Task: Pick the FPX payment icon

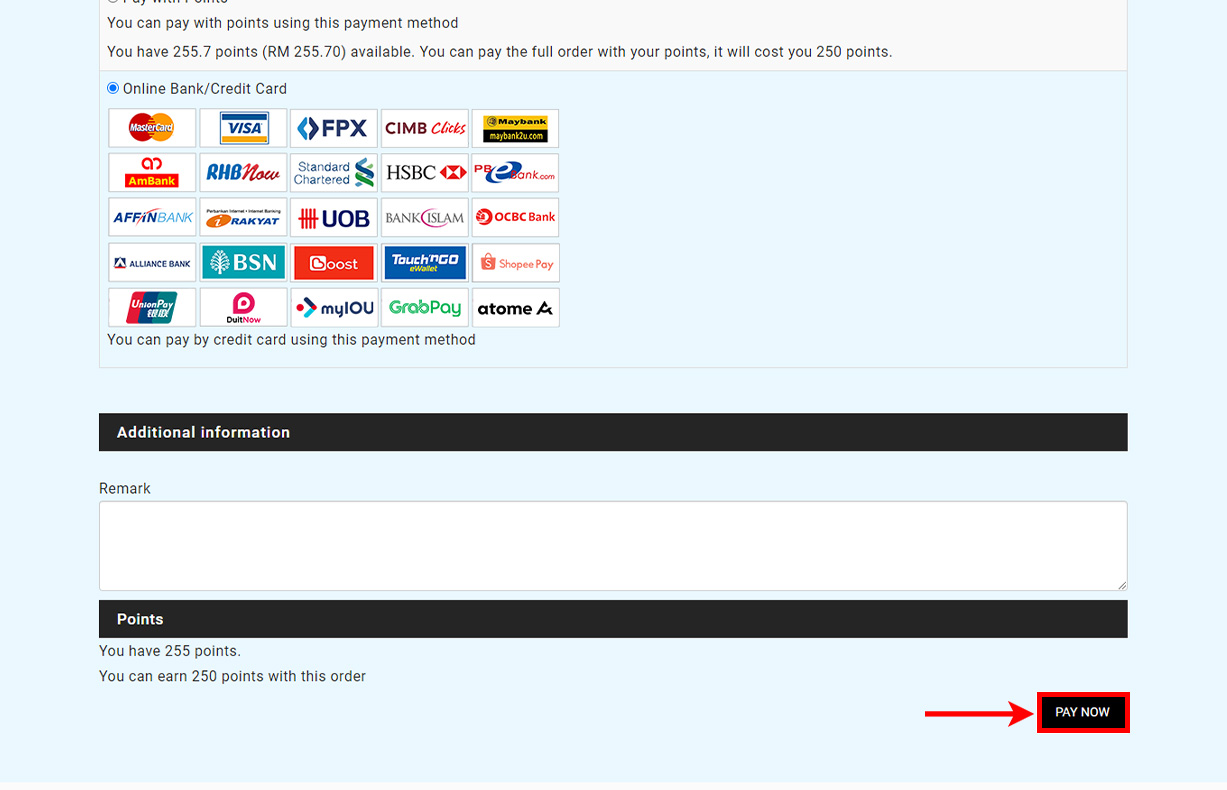Action: (334, 128)
